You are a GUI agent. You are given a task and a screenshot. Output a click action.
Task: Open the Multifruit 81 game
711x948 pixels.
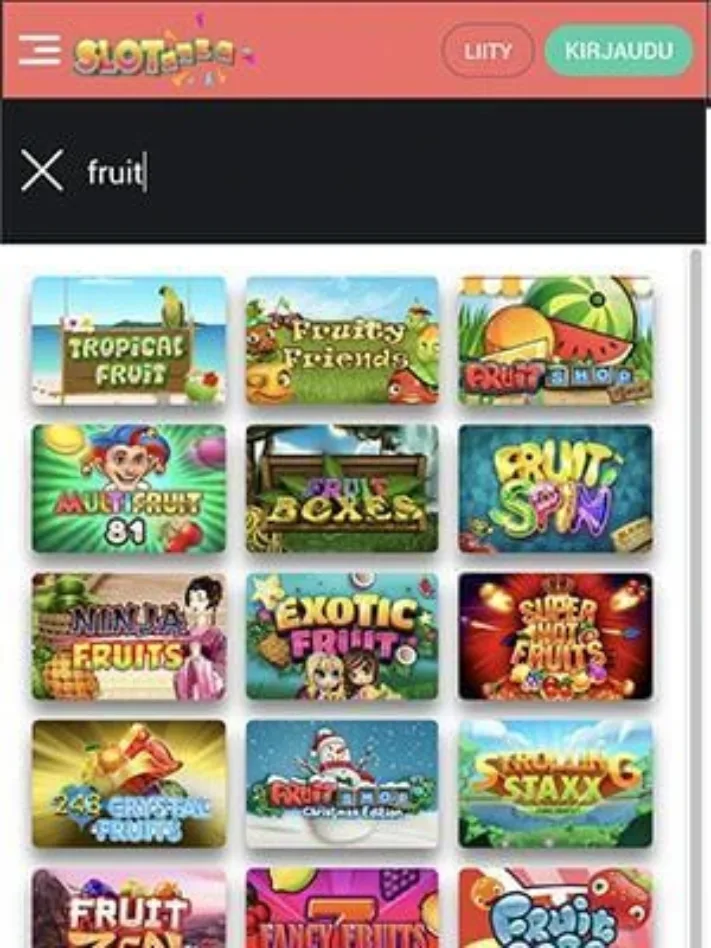click(x=129, y=489)
